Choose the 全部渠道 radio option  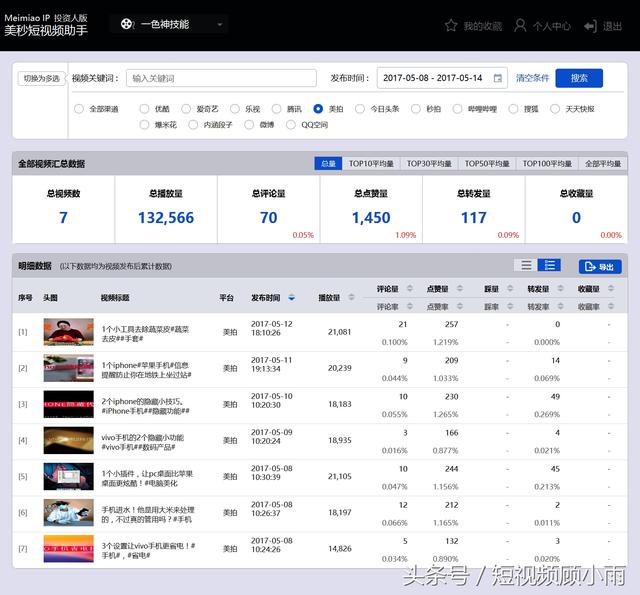80,109
